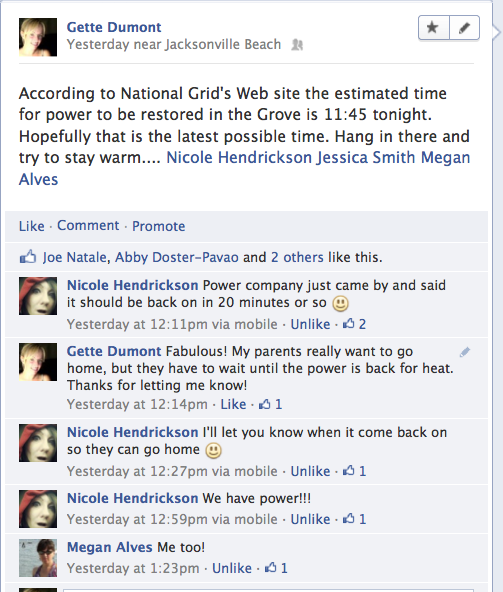Click the Promote link
The image size is (503, 592).
159,226
